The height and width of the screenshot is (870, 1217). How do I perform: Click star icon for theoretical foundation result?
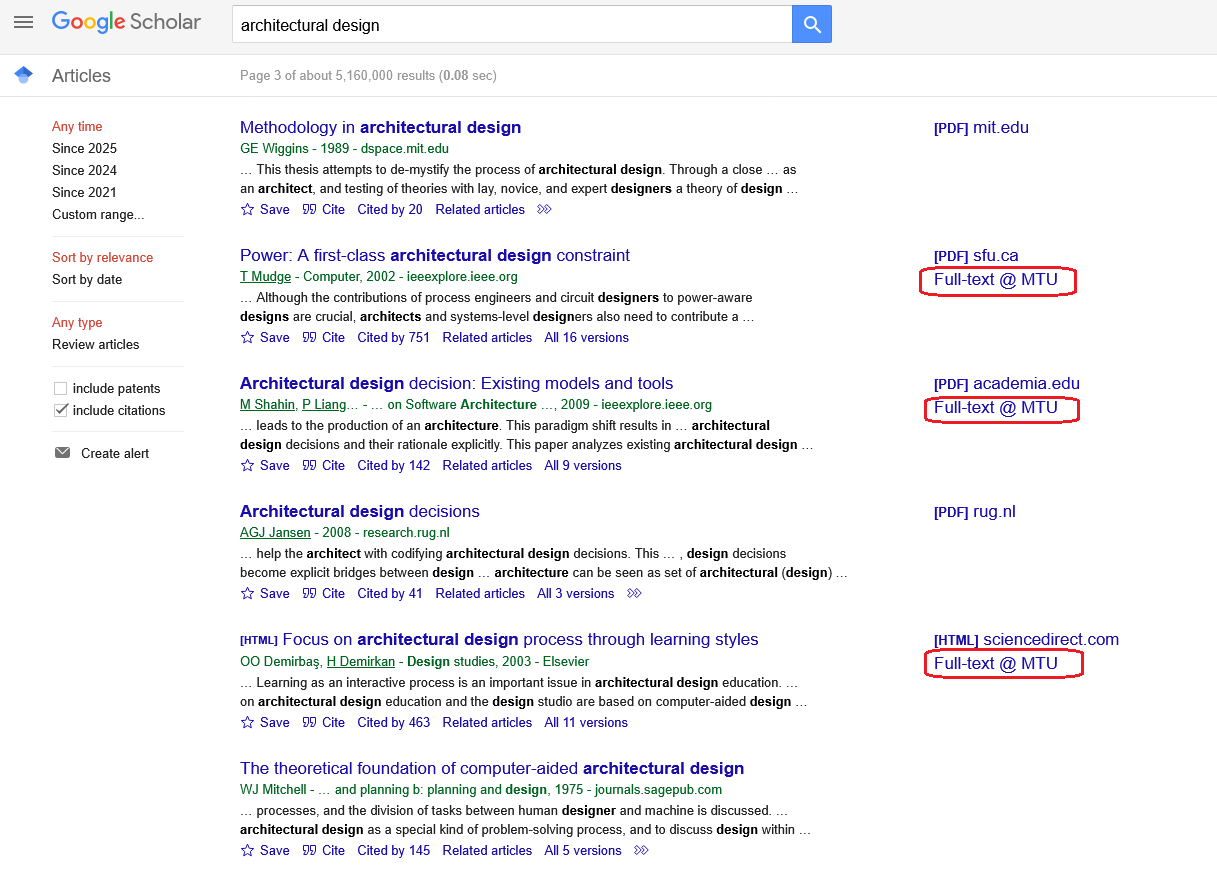pyautogui.click(x=247, y=850)
